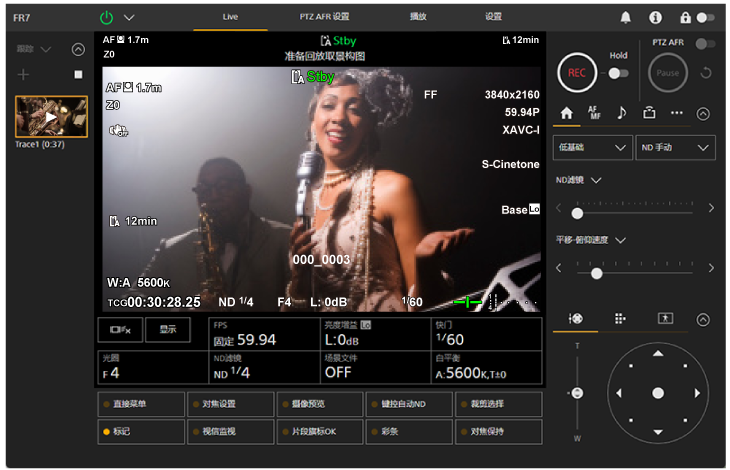Image resolution: width=730 pixels, height=470 pixels.
Task: Toggle the lock switch in header
Action: [x=705, y=17]
